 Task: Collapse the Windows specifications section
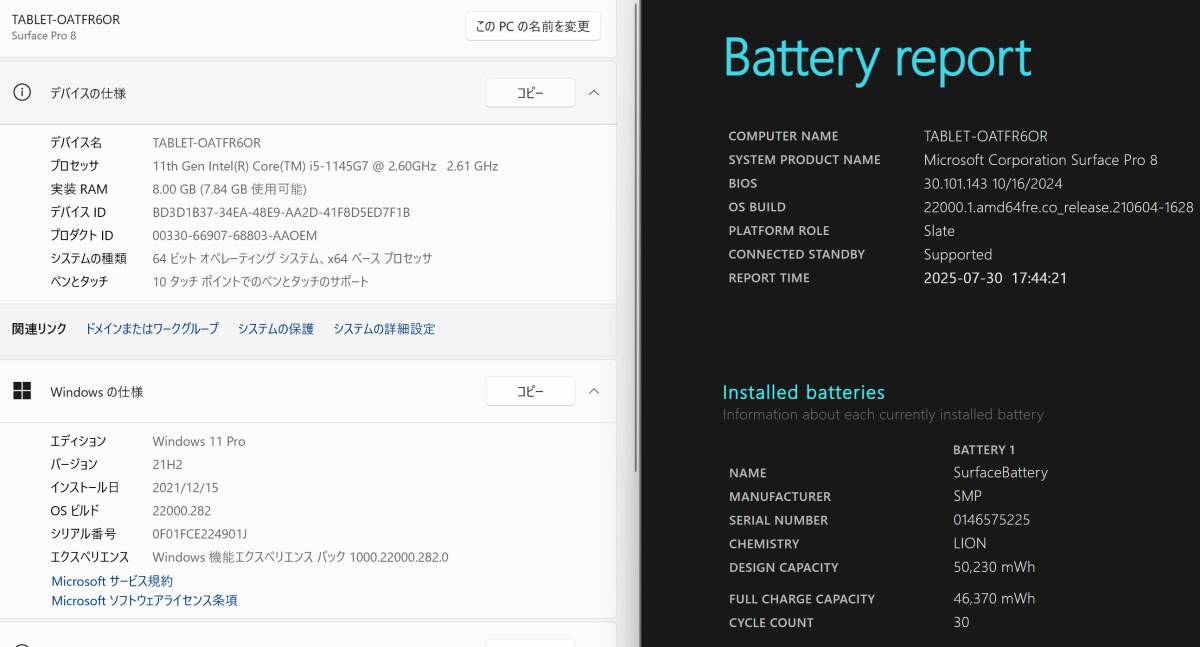(x=594, y=391)
